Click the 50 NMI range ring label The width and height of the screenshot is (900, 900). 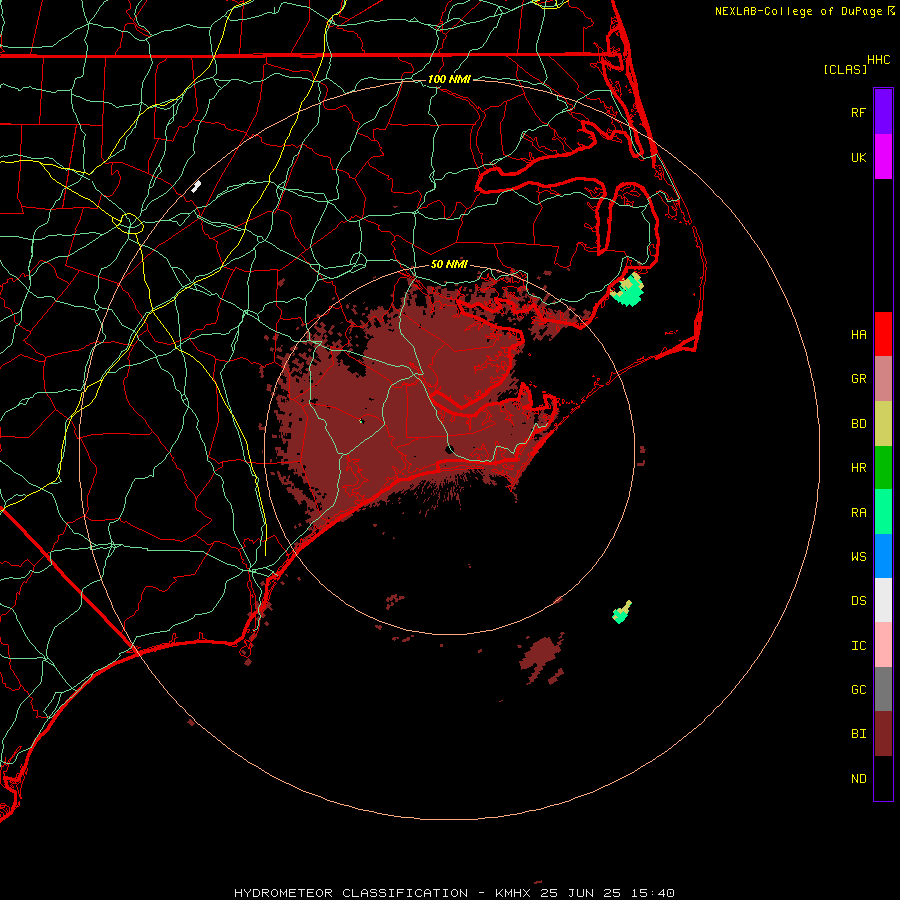coord(449,264)
